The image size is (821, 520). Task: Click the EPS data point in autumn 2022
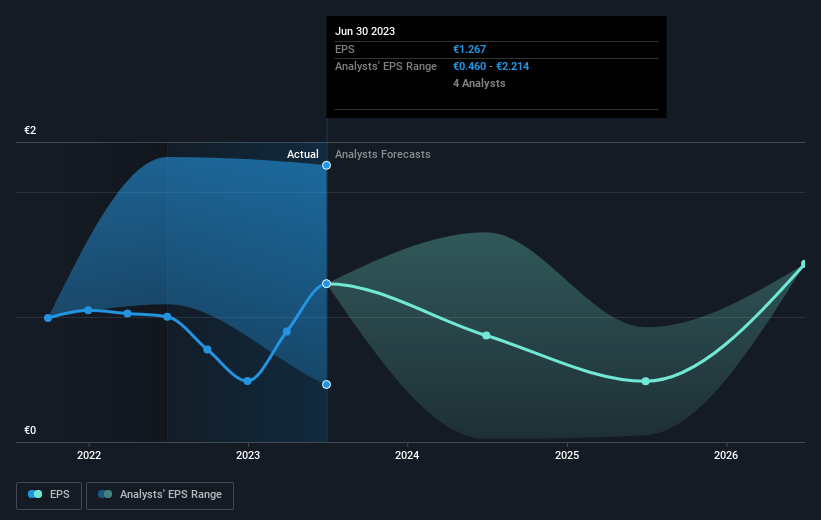207,349
